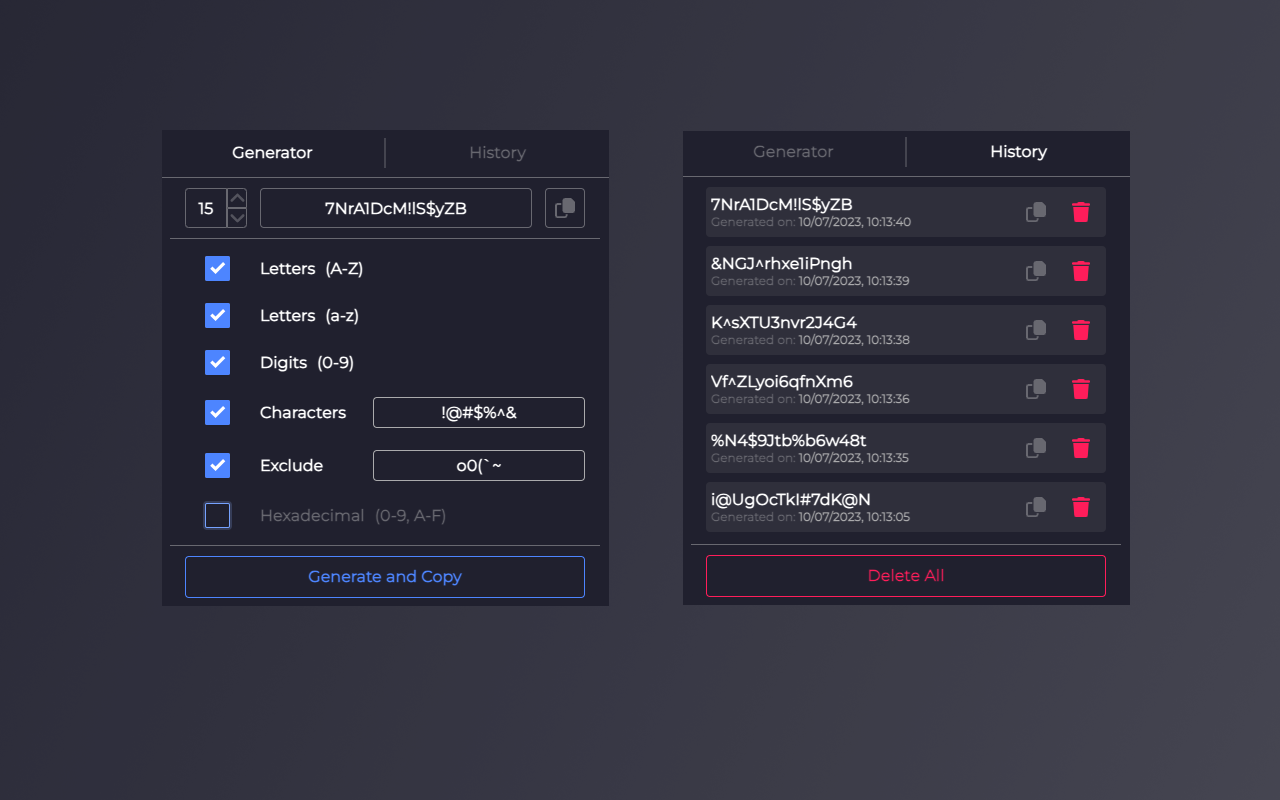Copy history entry 7NrA1DcM!lS$yZB
The width and height of the screenshot is (1280, 800).
[x=1035, y=212]
